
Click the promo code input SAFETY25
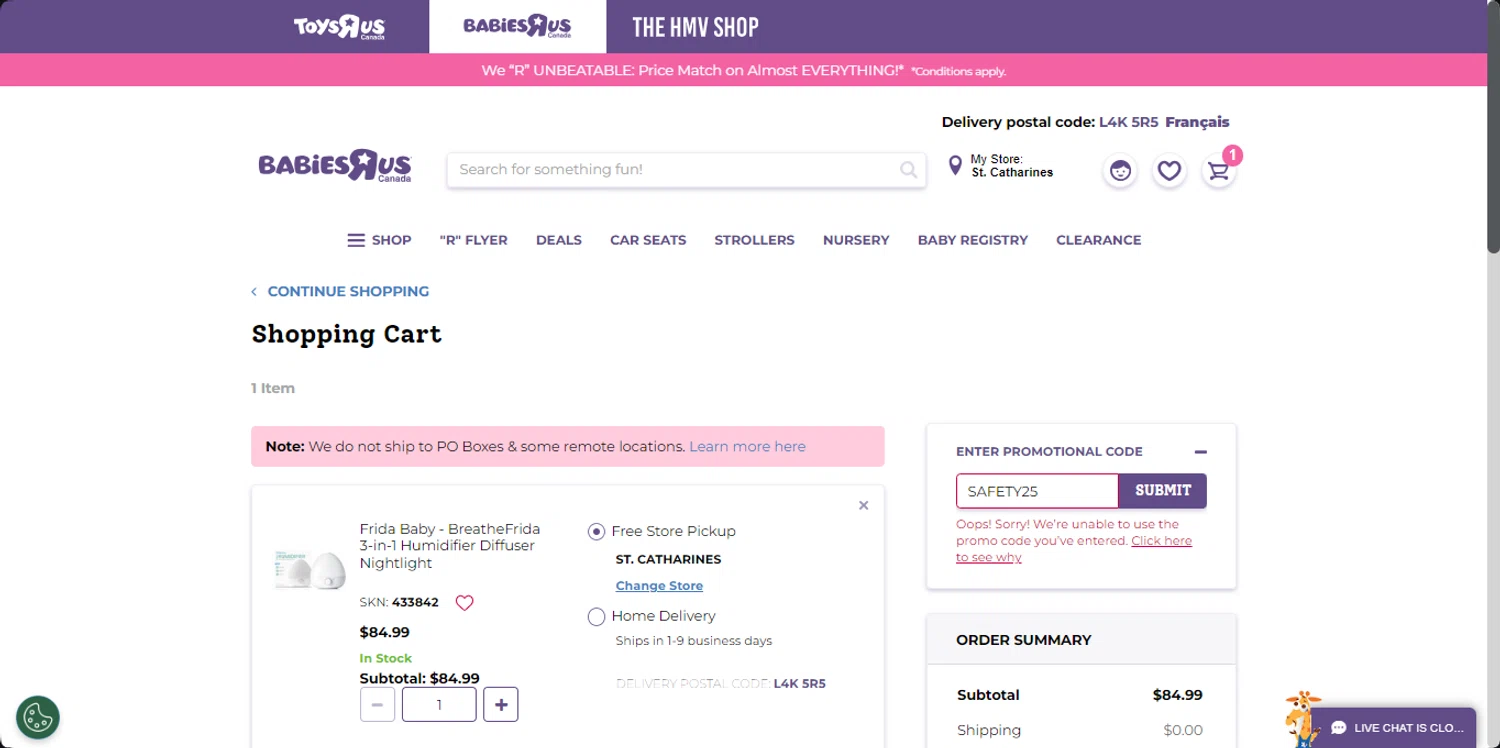coord(1037,491)
